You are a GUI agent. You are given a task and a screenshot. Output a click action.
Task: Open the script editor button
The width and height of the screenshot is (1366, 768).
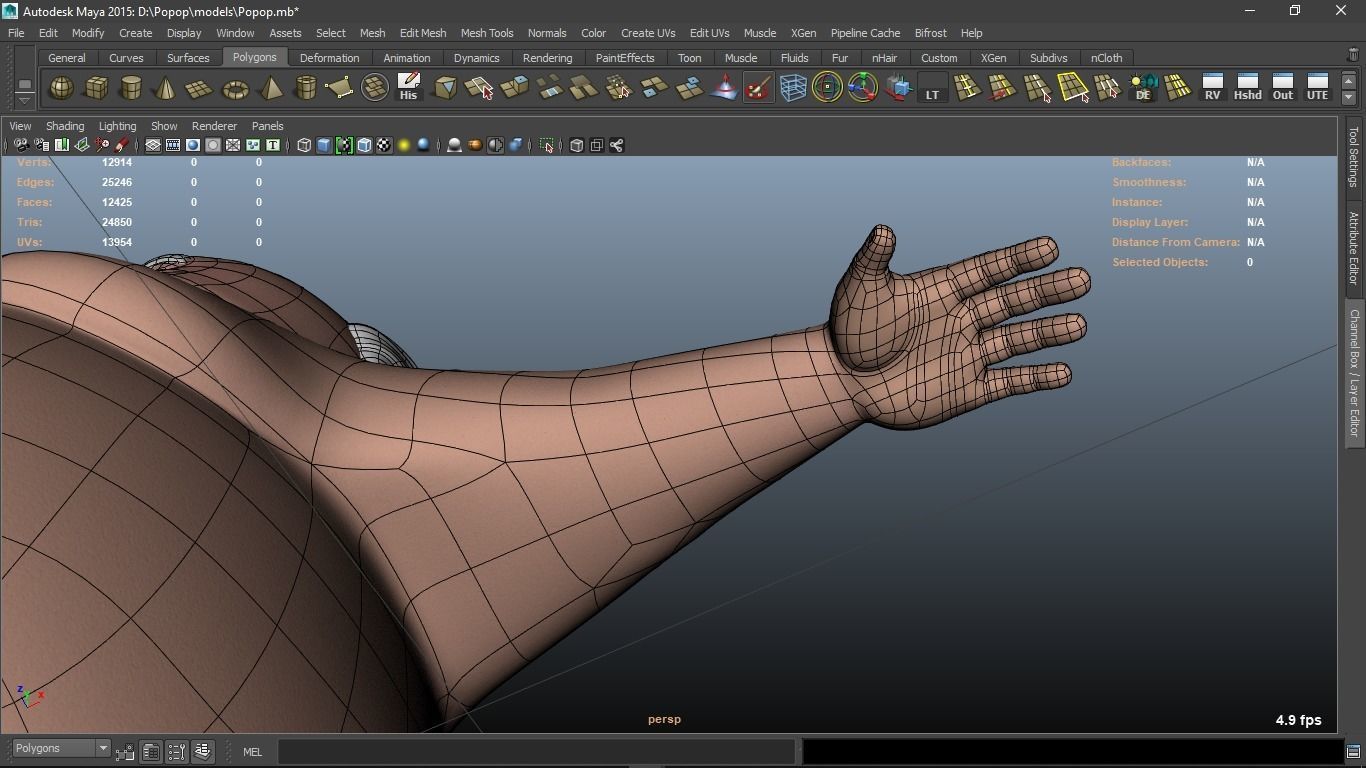pos(1353,752)
